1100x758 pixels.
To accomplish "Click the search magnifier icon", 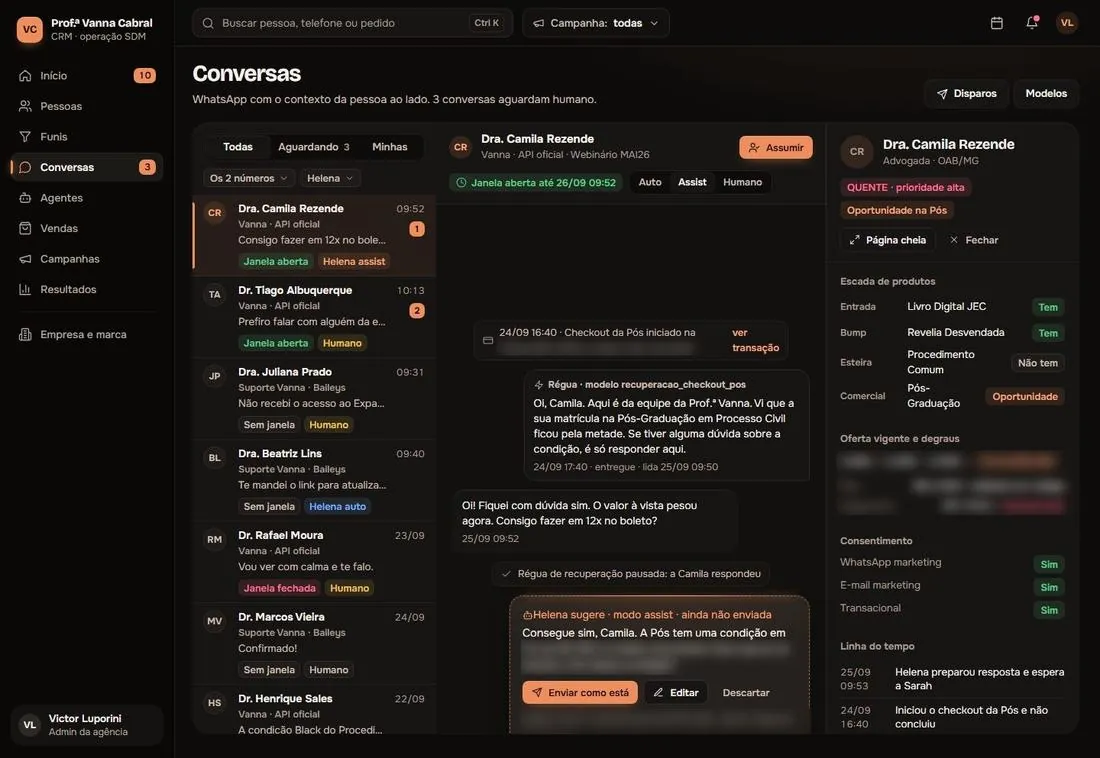I will point(208,23).
